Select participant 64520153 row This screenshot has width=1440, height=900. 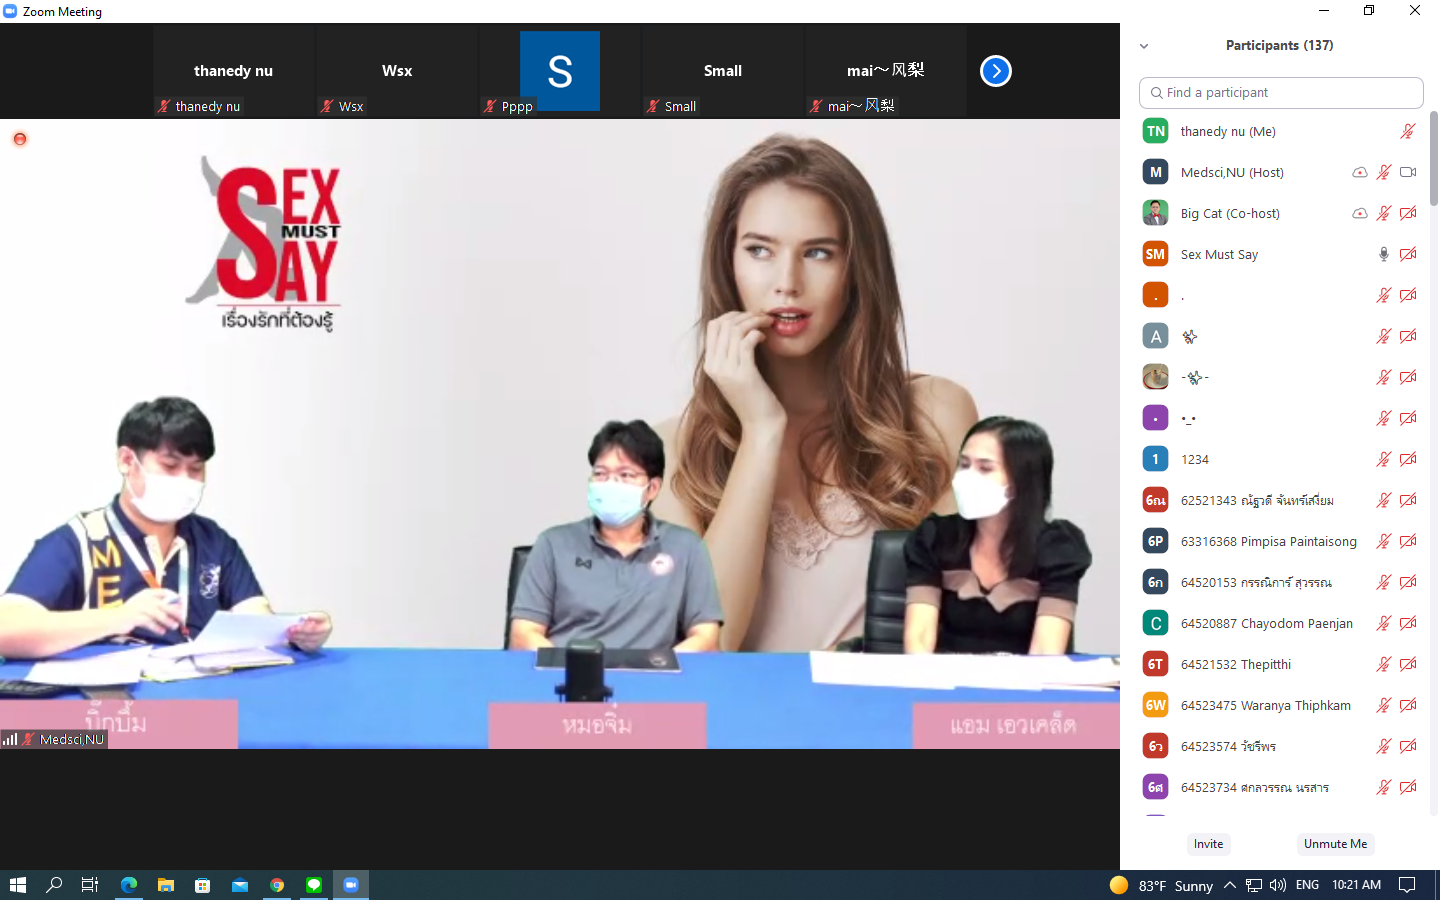pos(1281,582)
